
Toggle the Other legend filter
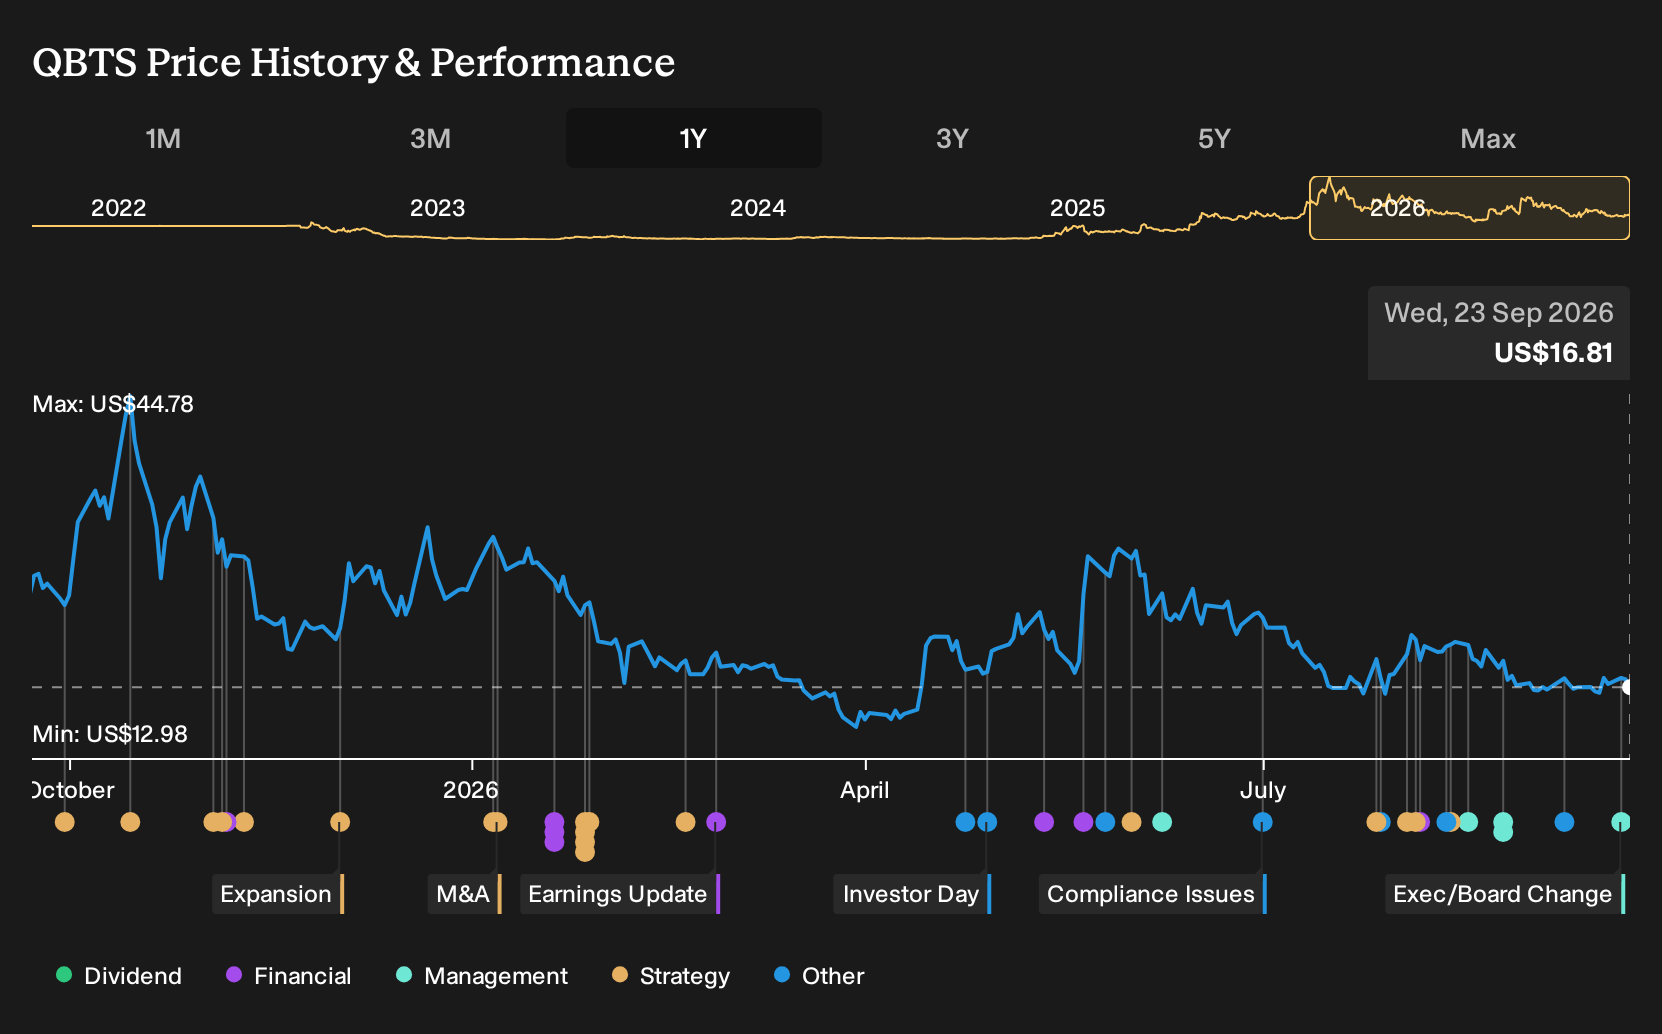point(819,976)
